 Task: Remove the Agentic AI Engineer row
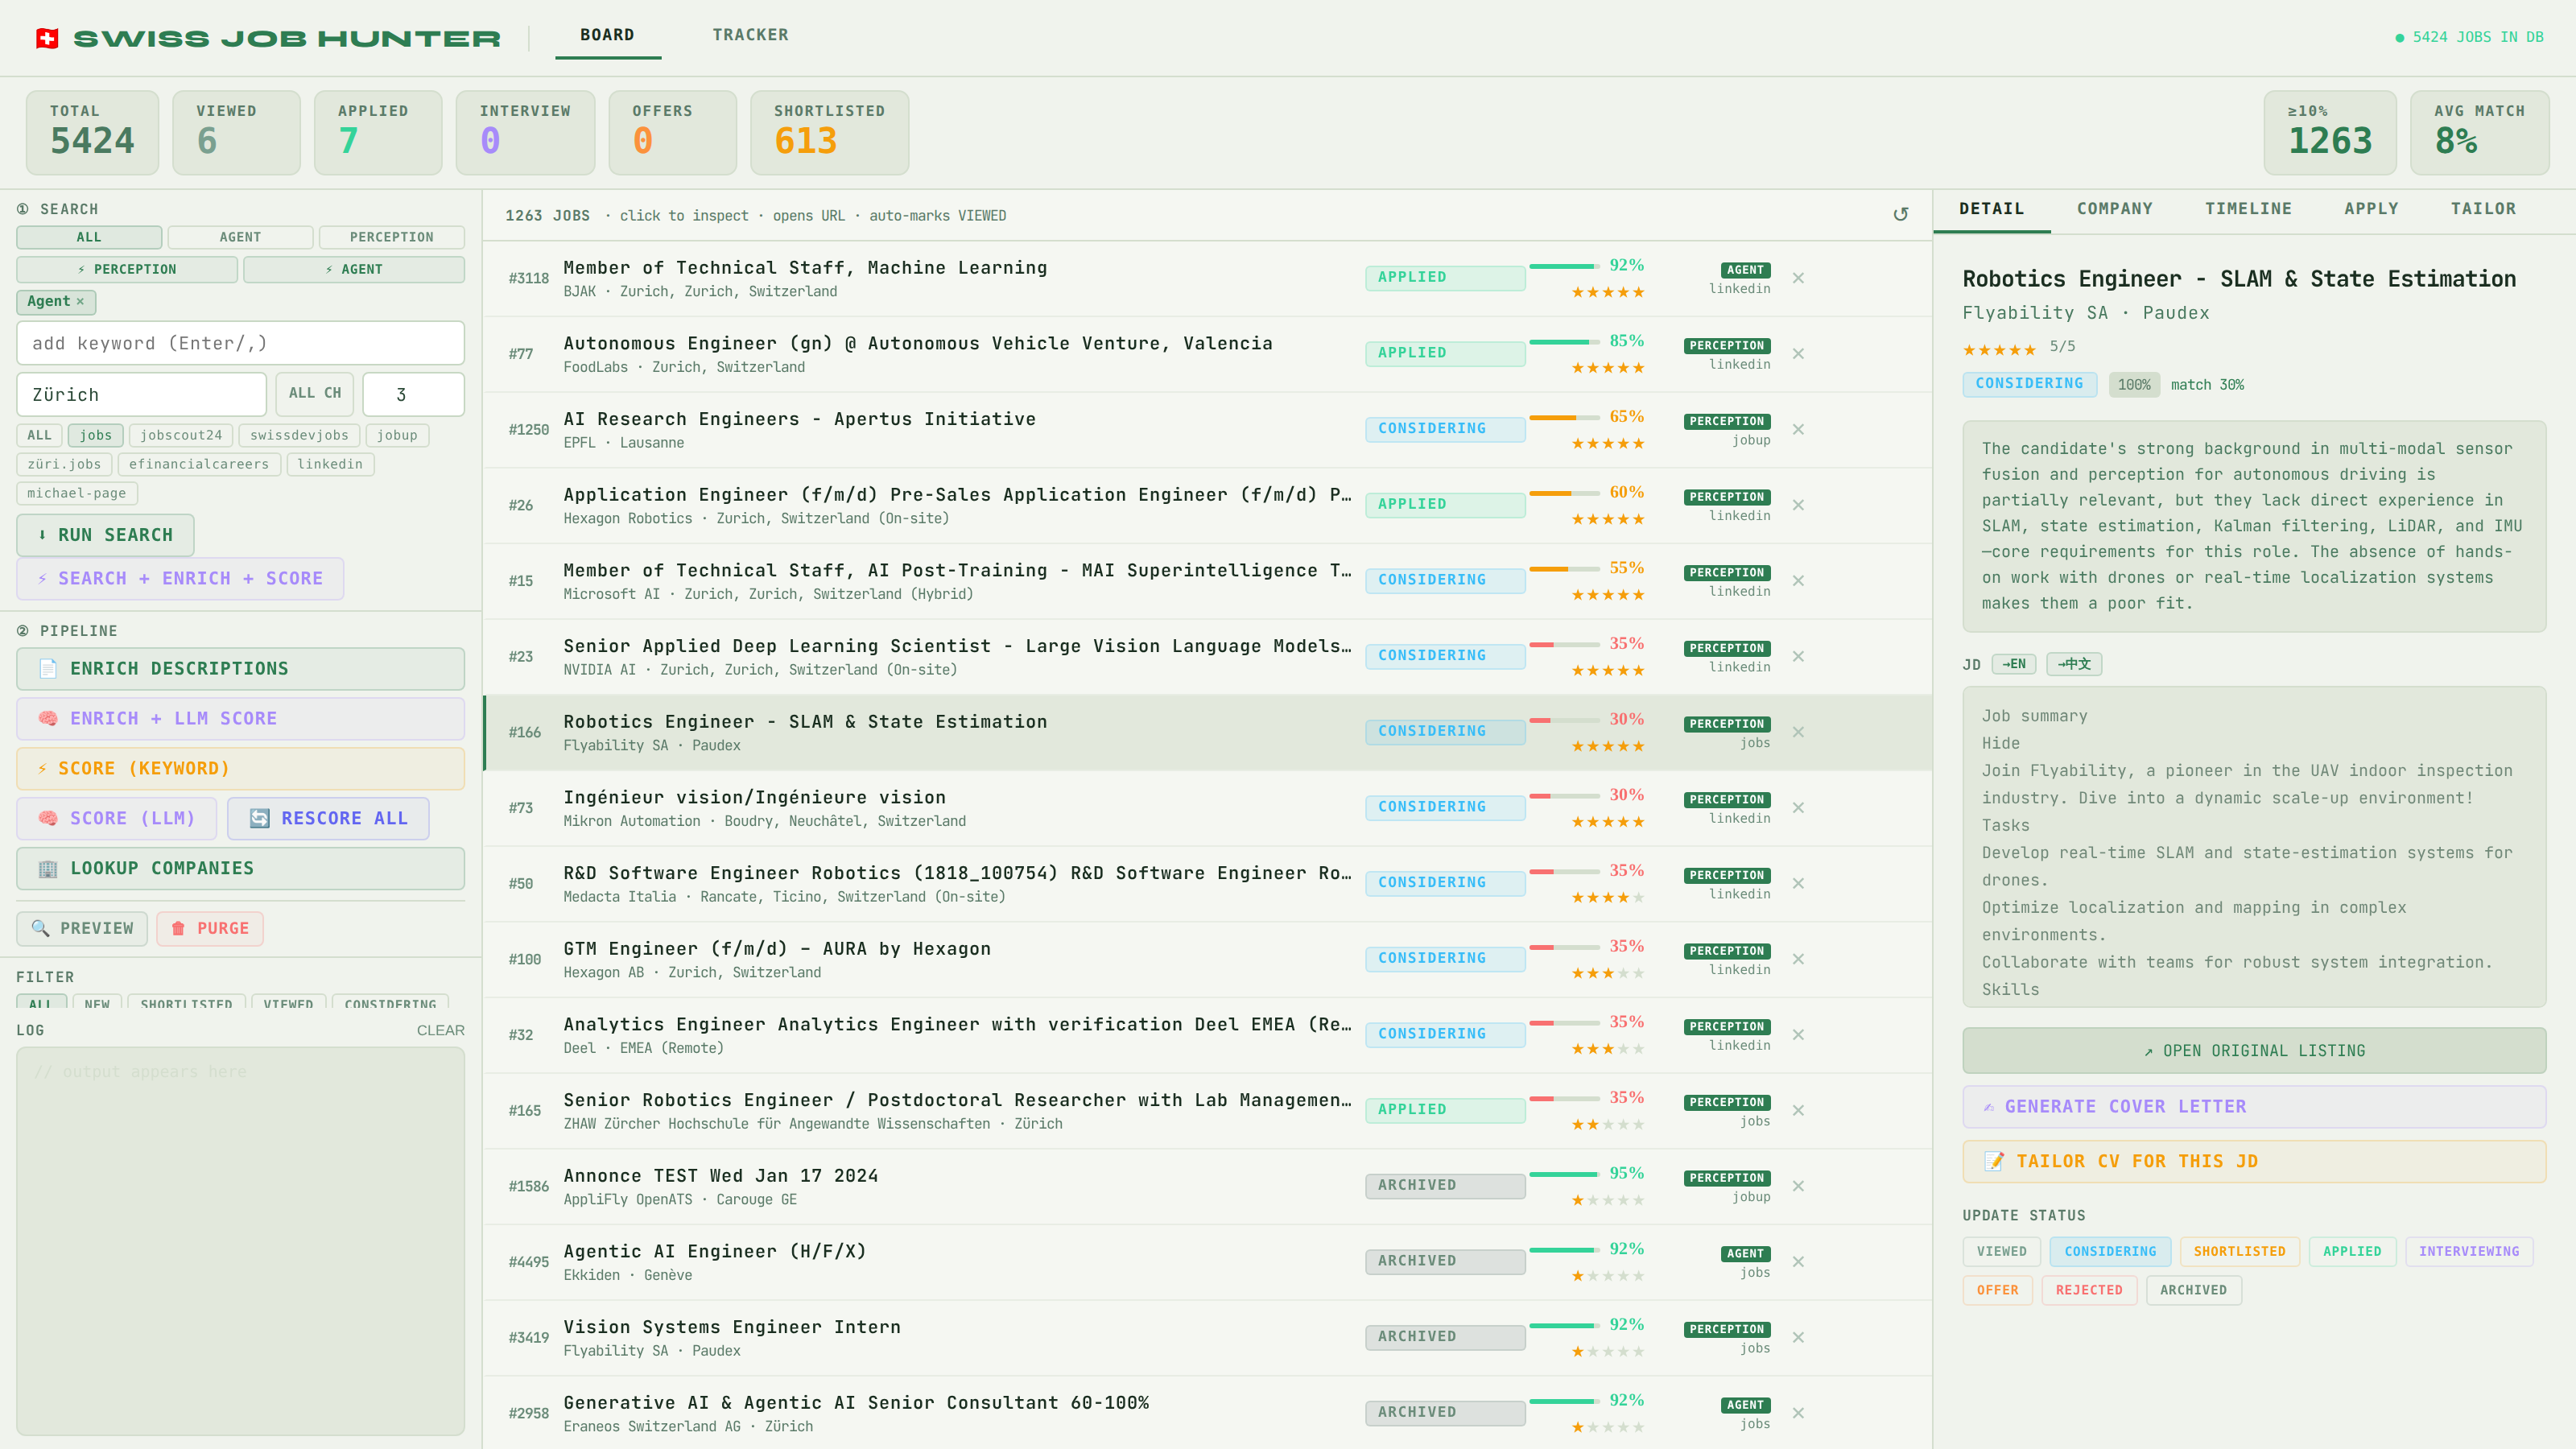coord(1798,1262)
